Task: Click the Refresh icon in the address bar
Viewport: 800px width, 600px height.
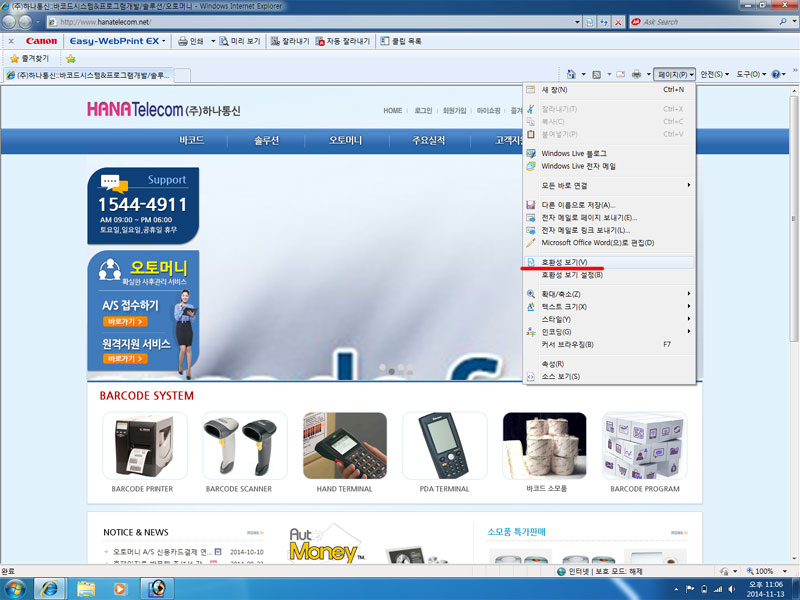Action: click(604, 22)
